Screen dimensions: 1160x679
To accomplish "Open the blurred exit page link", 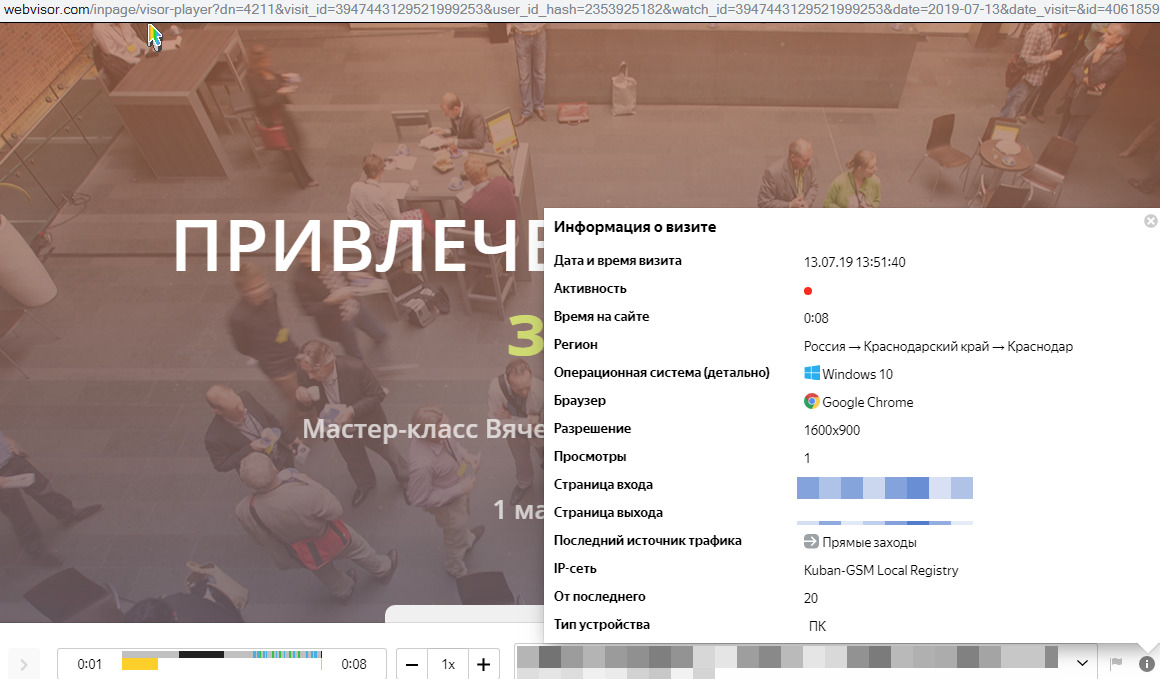I will coord(884,521).
